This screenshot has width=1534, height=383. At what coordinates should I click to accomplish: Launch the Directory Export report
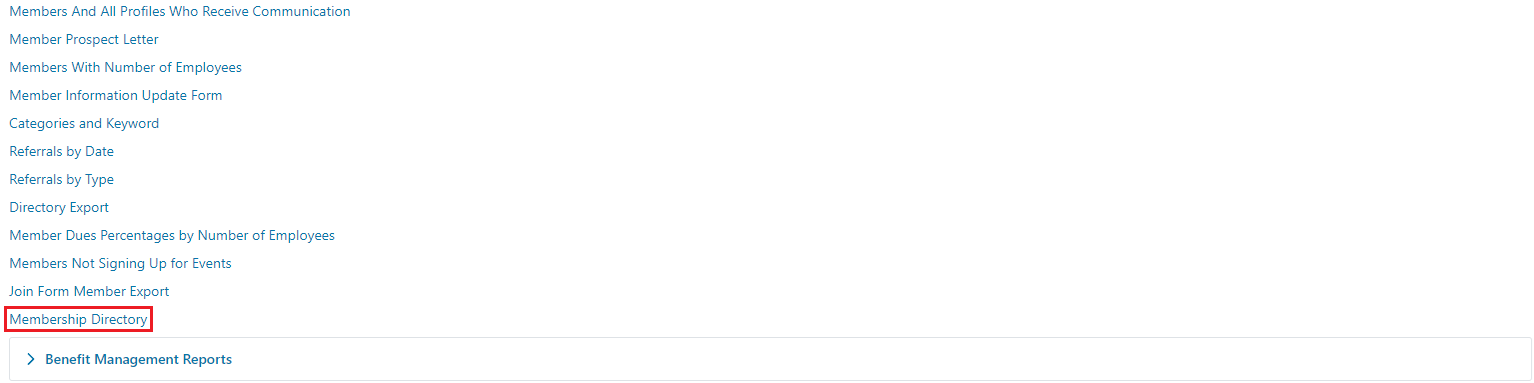tap(59, 208)
